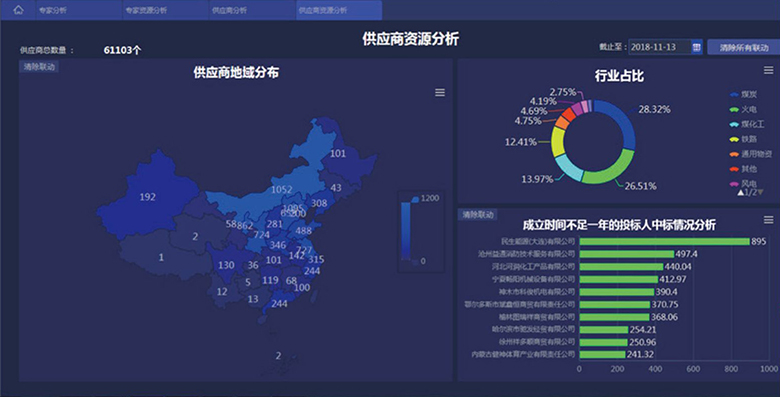Toggle the 煤化工 legend marker

coord(734,124)
